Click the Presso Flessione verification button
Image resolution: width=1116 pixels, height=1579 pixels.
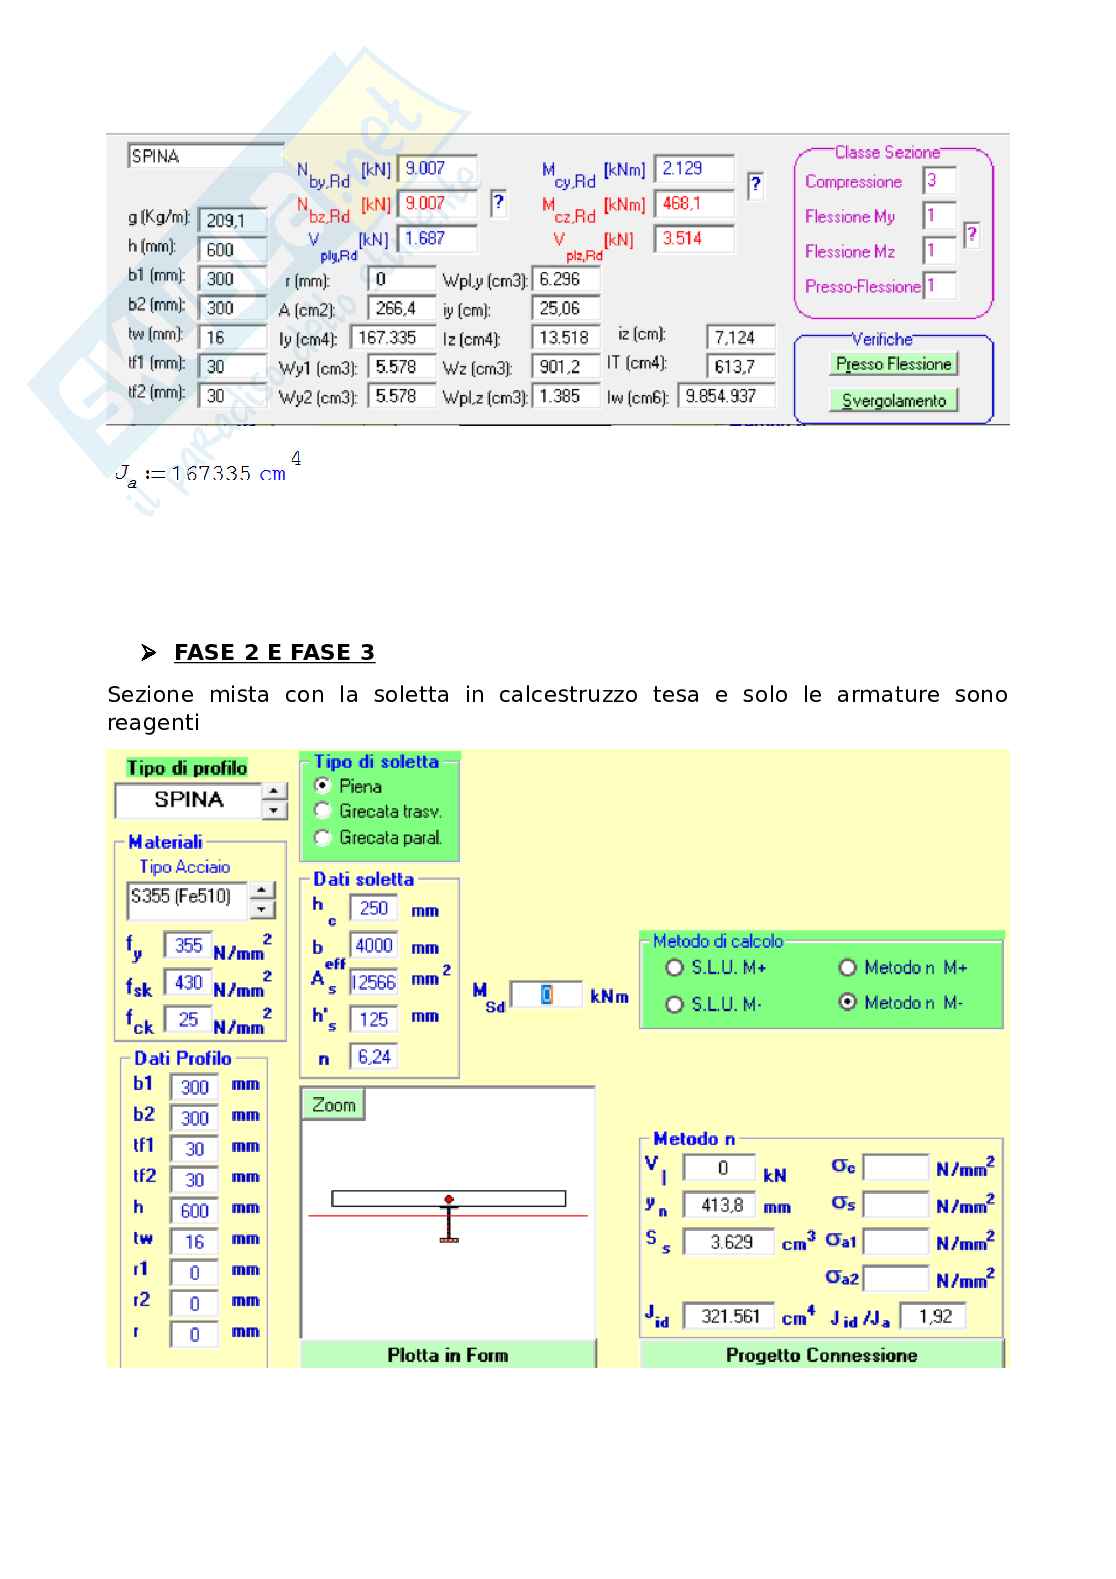click(893, 364)
